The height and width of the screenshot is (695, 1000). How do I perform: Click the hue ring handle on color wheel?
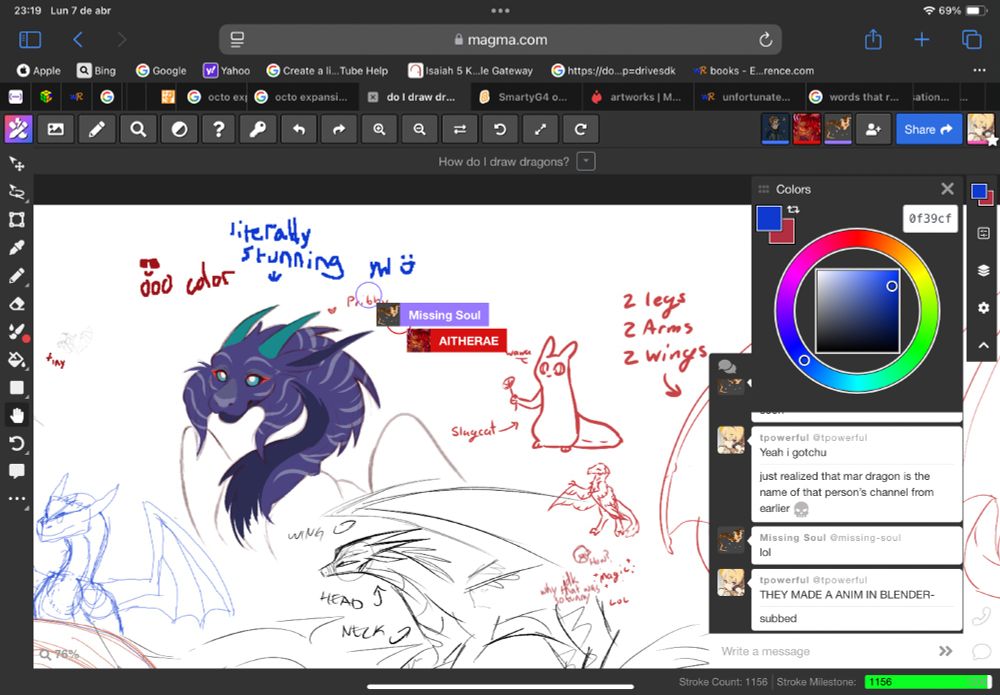[x=804, y=360]
